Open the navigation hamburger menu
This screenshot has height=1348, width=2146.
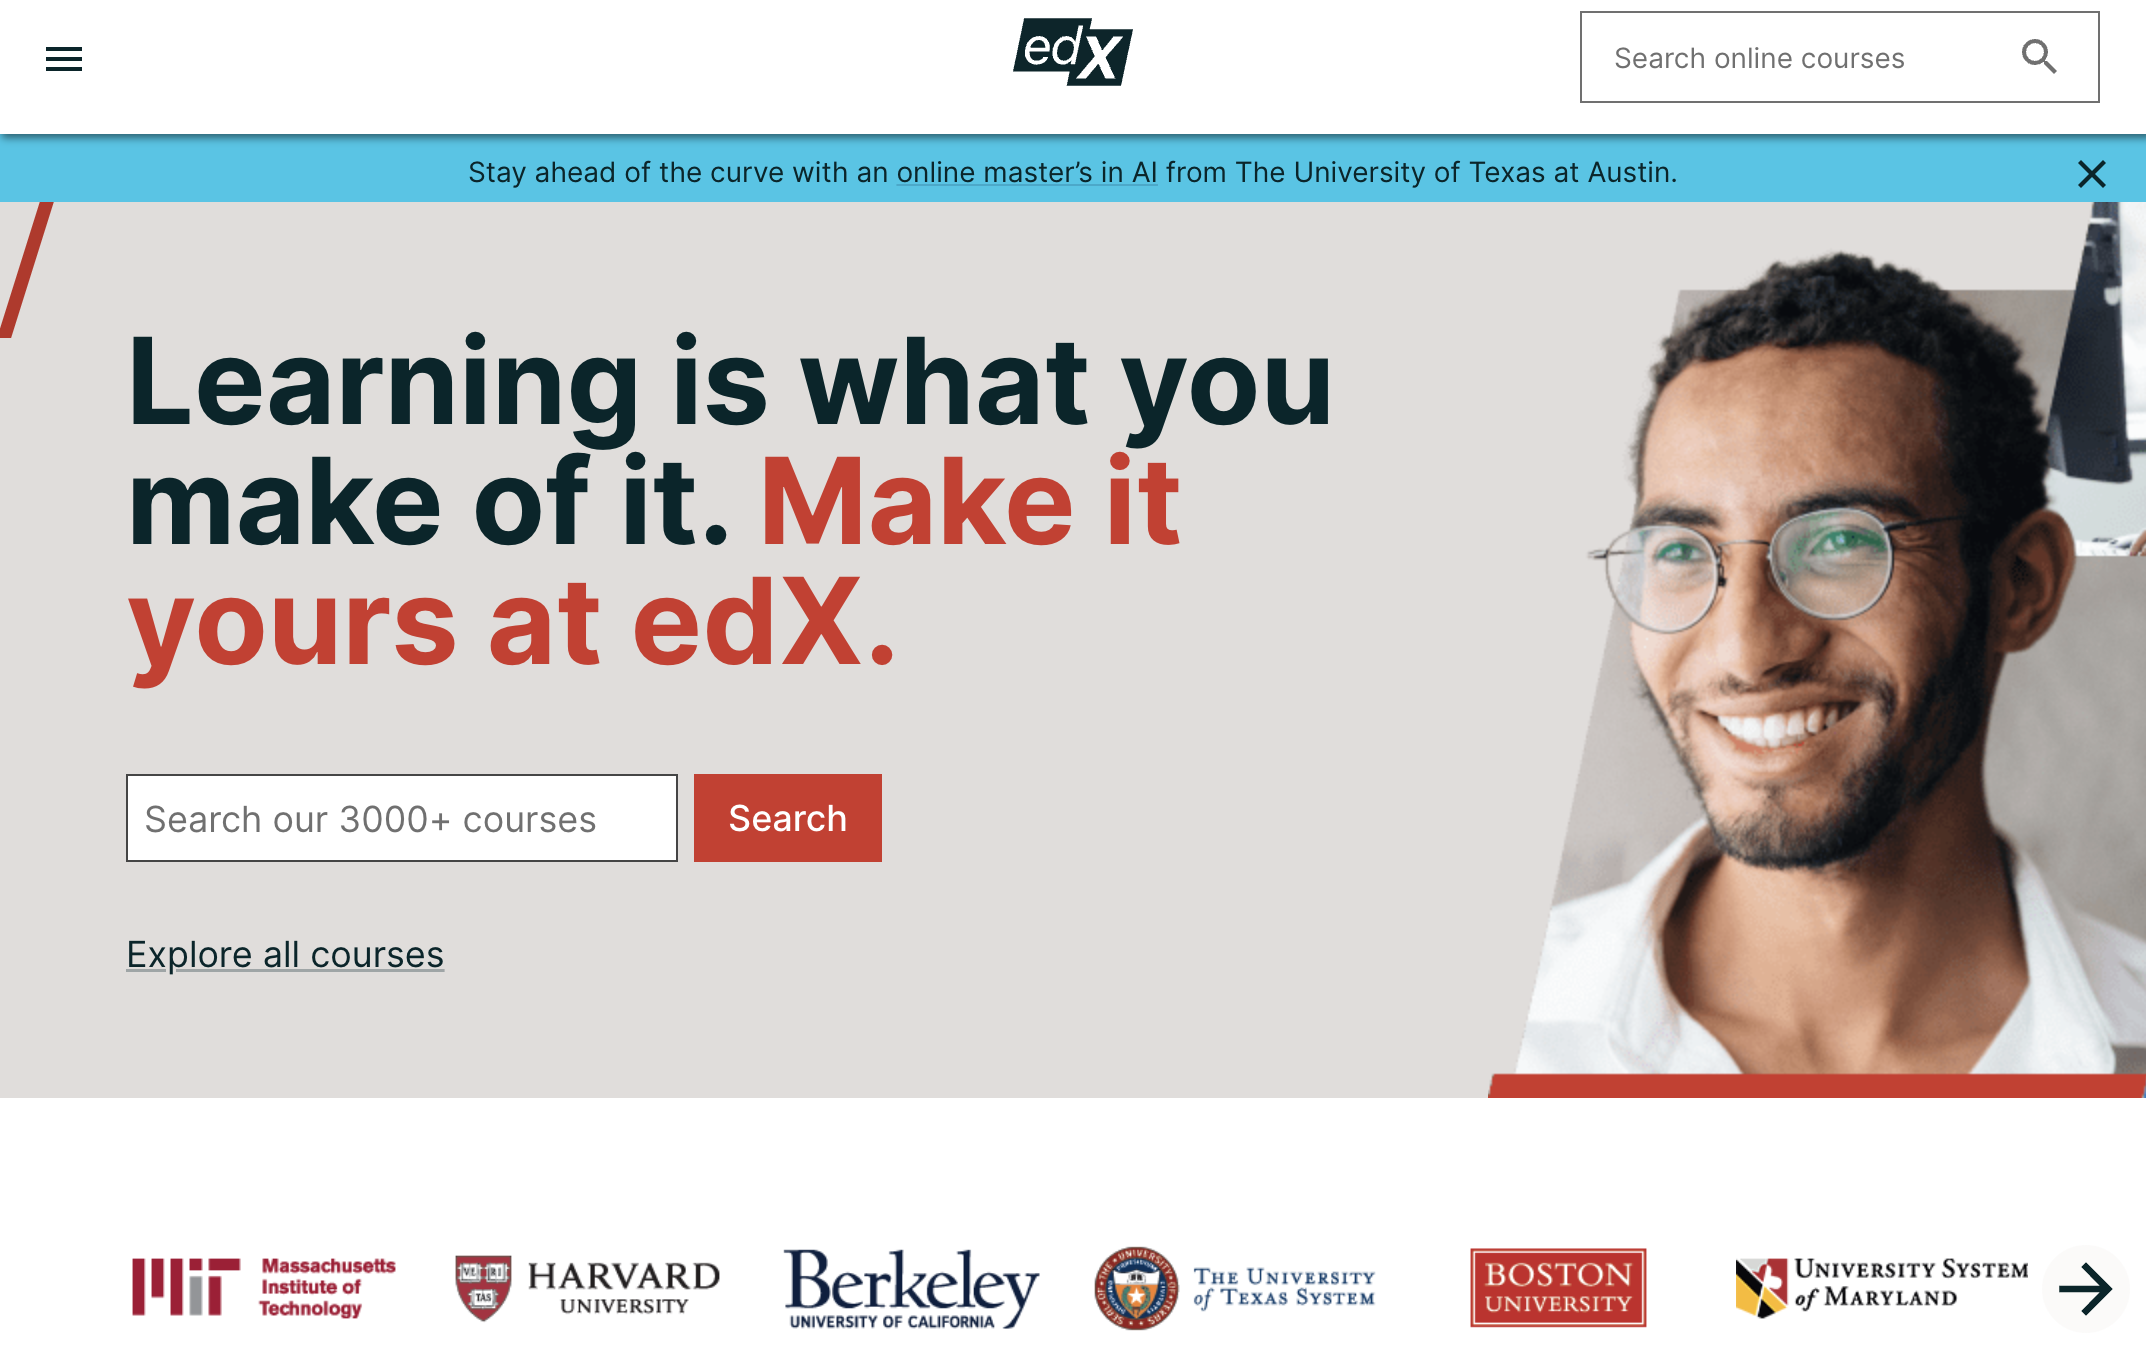[x=64, y=59]
